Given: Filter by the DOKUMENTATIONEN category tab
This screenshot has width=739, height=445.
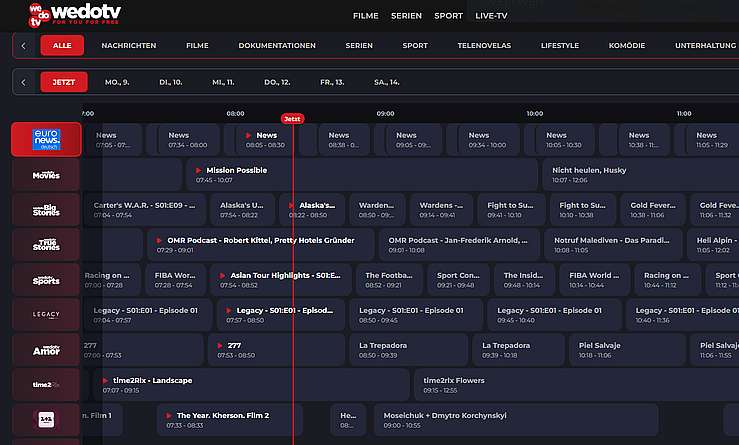Looking at the screenshot, I should click(x=277, y=46).
